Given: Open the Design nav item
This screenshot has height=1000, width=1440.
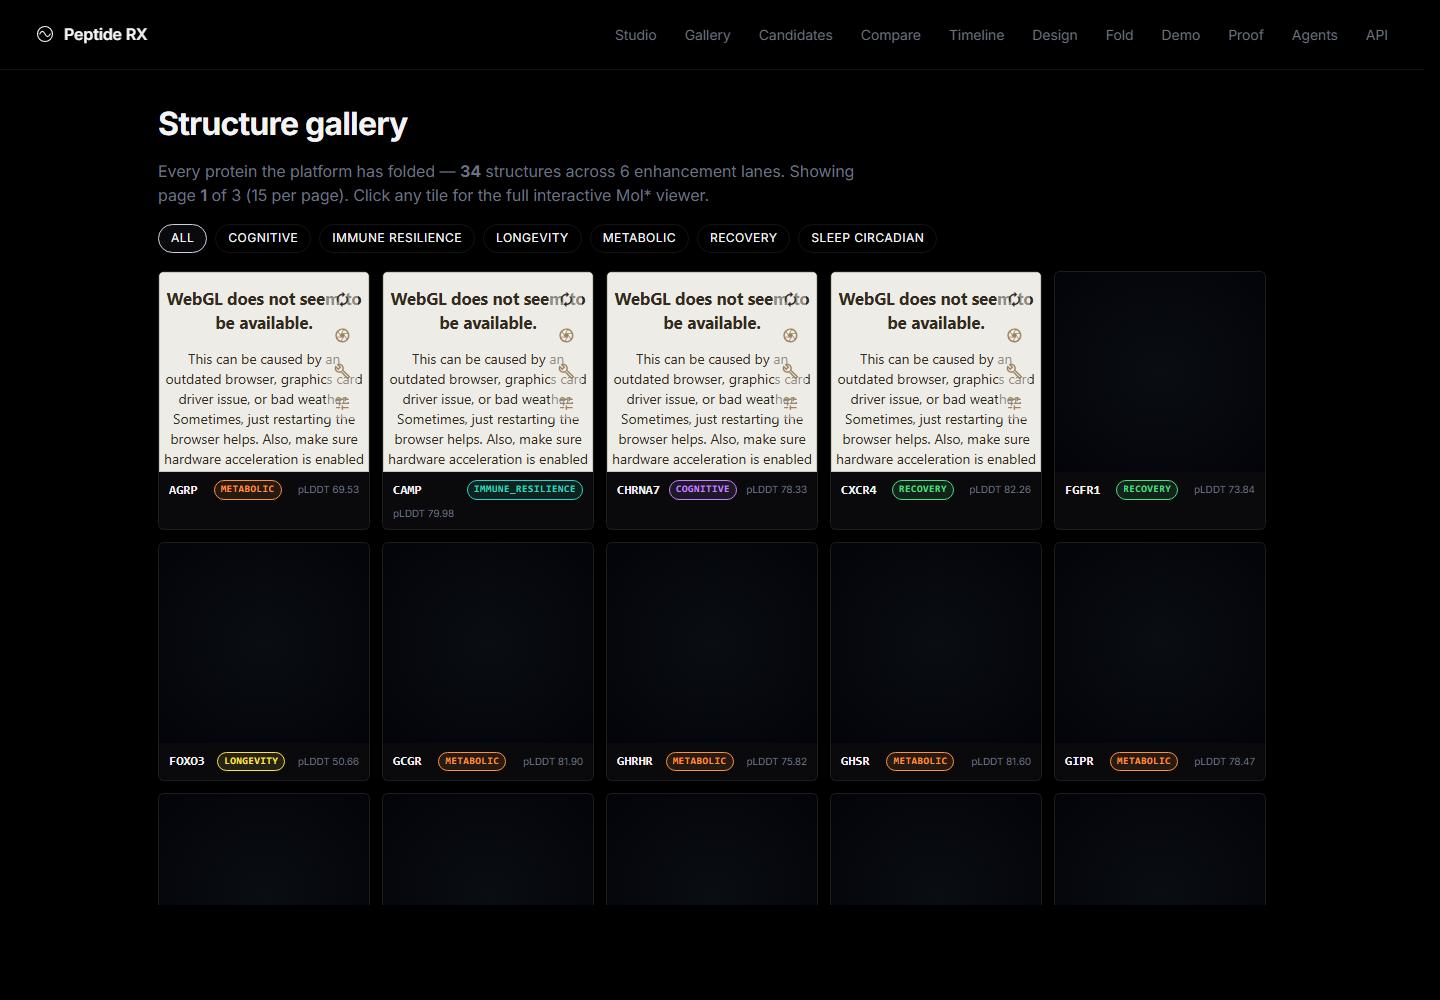Looking at the screenshot, I should tap(1055, 35).
